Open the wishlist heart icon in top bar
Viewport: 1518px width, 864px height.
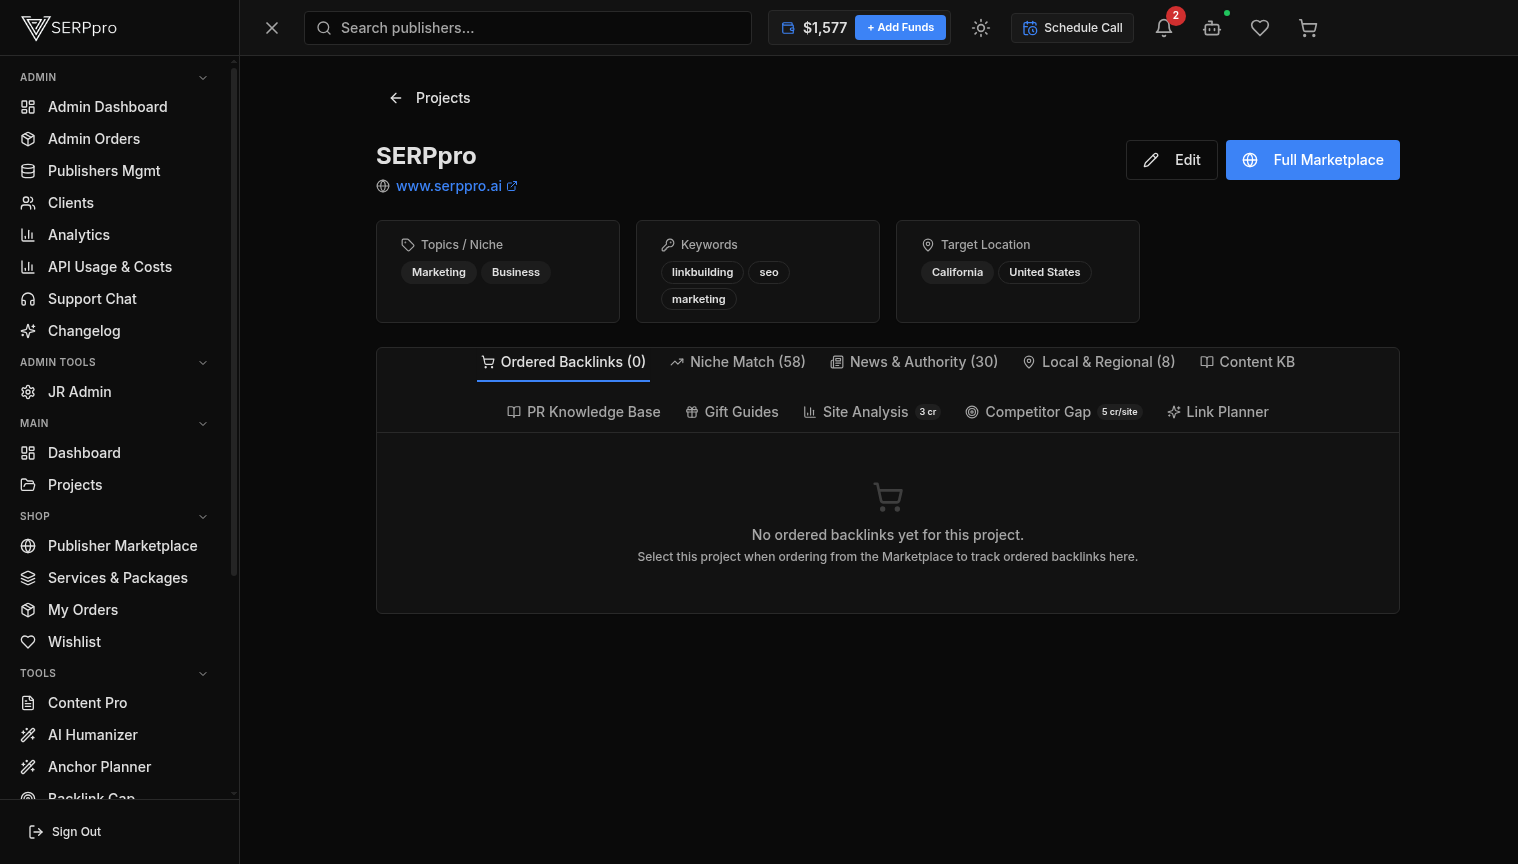pyautogui.click(x=1260, y=28)
